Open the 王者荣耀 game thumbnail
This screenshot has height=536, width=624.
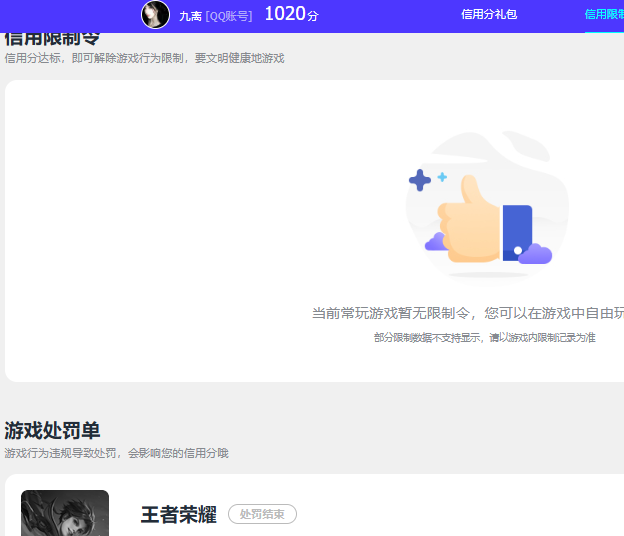(65, 513)
